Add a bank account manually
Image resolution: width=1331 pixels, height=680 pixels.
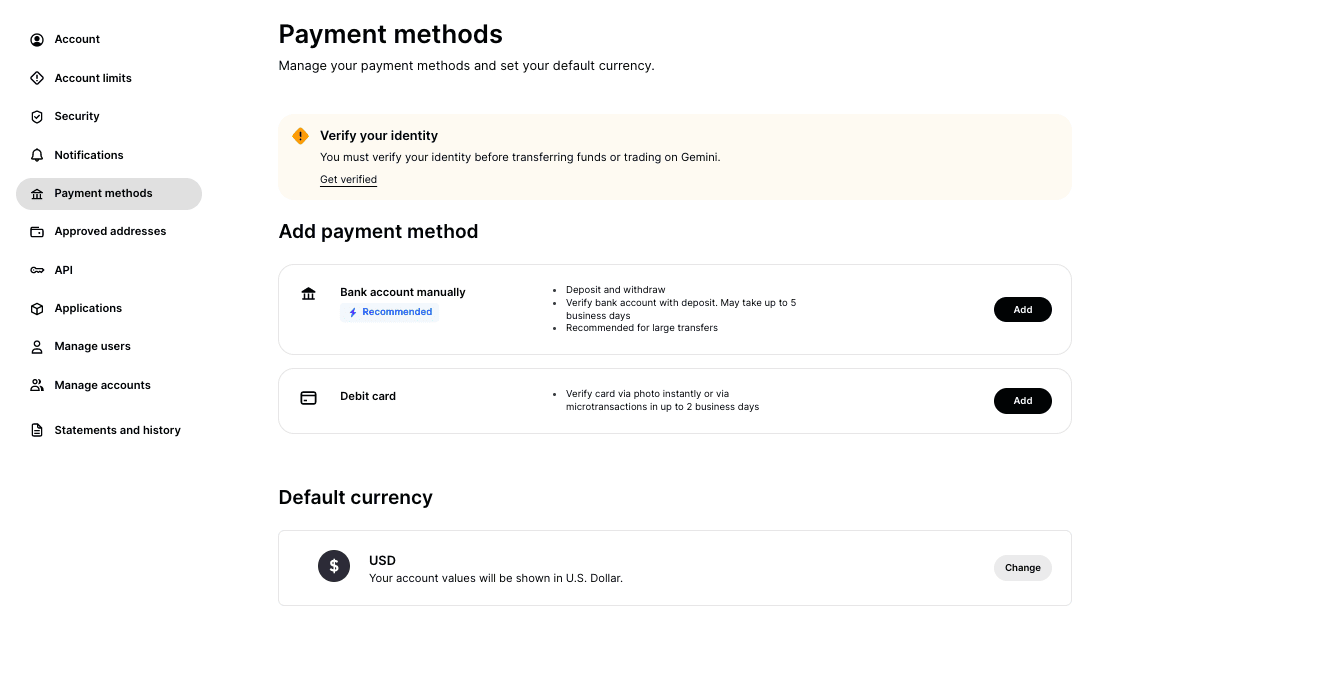pos(1022,309)
